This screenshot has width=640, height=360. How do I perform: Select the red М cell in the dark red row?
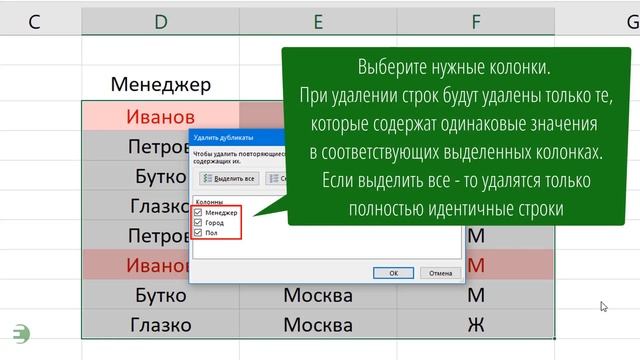point(510,265)
